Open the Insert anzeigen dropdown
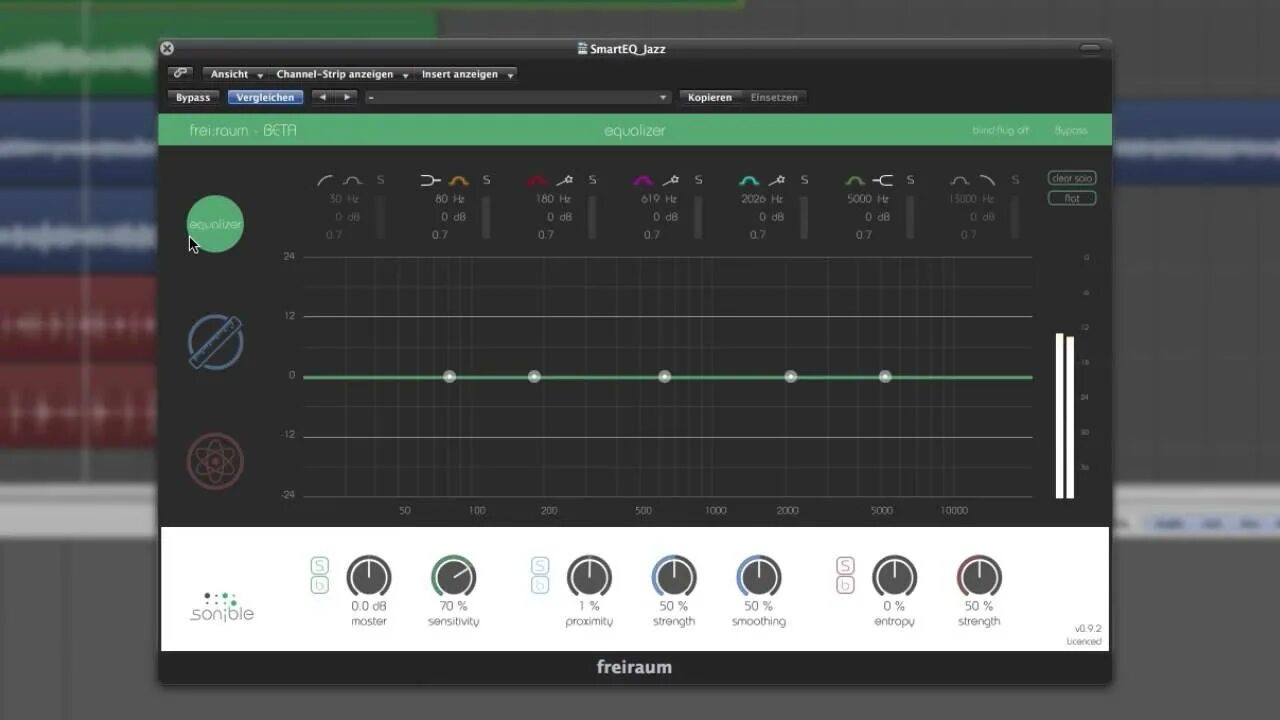The height and width of the screenshot is (720, 1280). point(467,74)
